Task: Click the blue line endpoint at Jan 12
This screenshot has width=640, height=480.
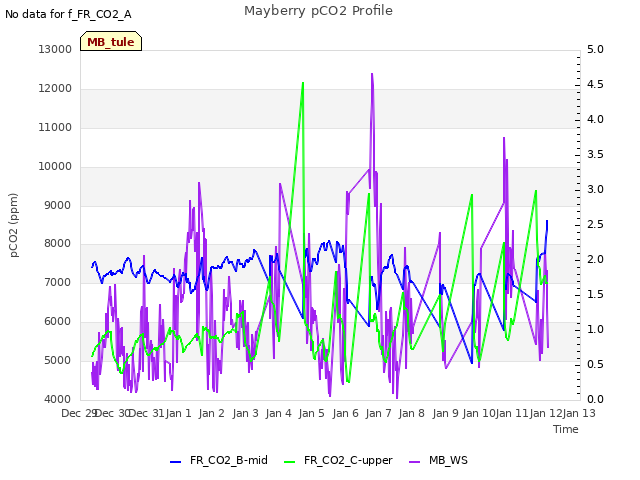Action: pyautogui.click(x=547, y=221)
